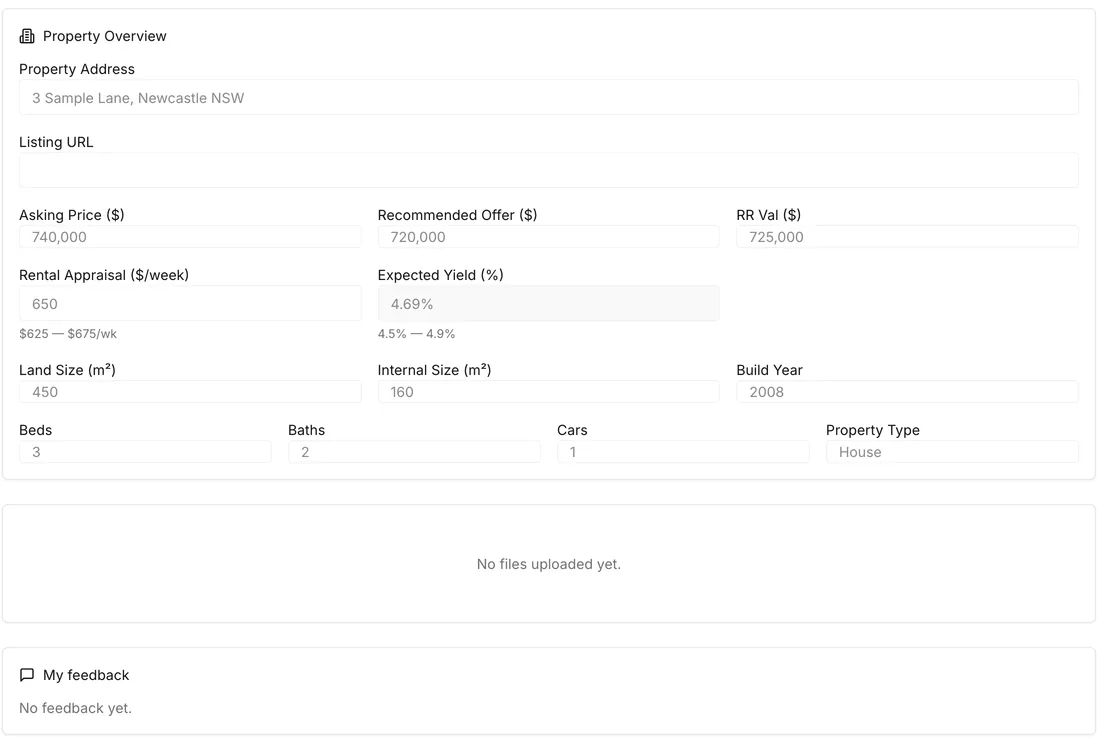Viewport: 1098px width, 753px height.
Task: Click the Property Overview building icon
Action: (x=27, y=36)
